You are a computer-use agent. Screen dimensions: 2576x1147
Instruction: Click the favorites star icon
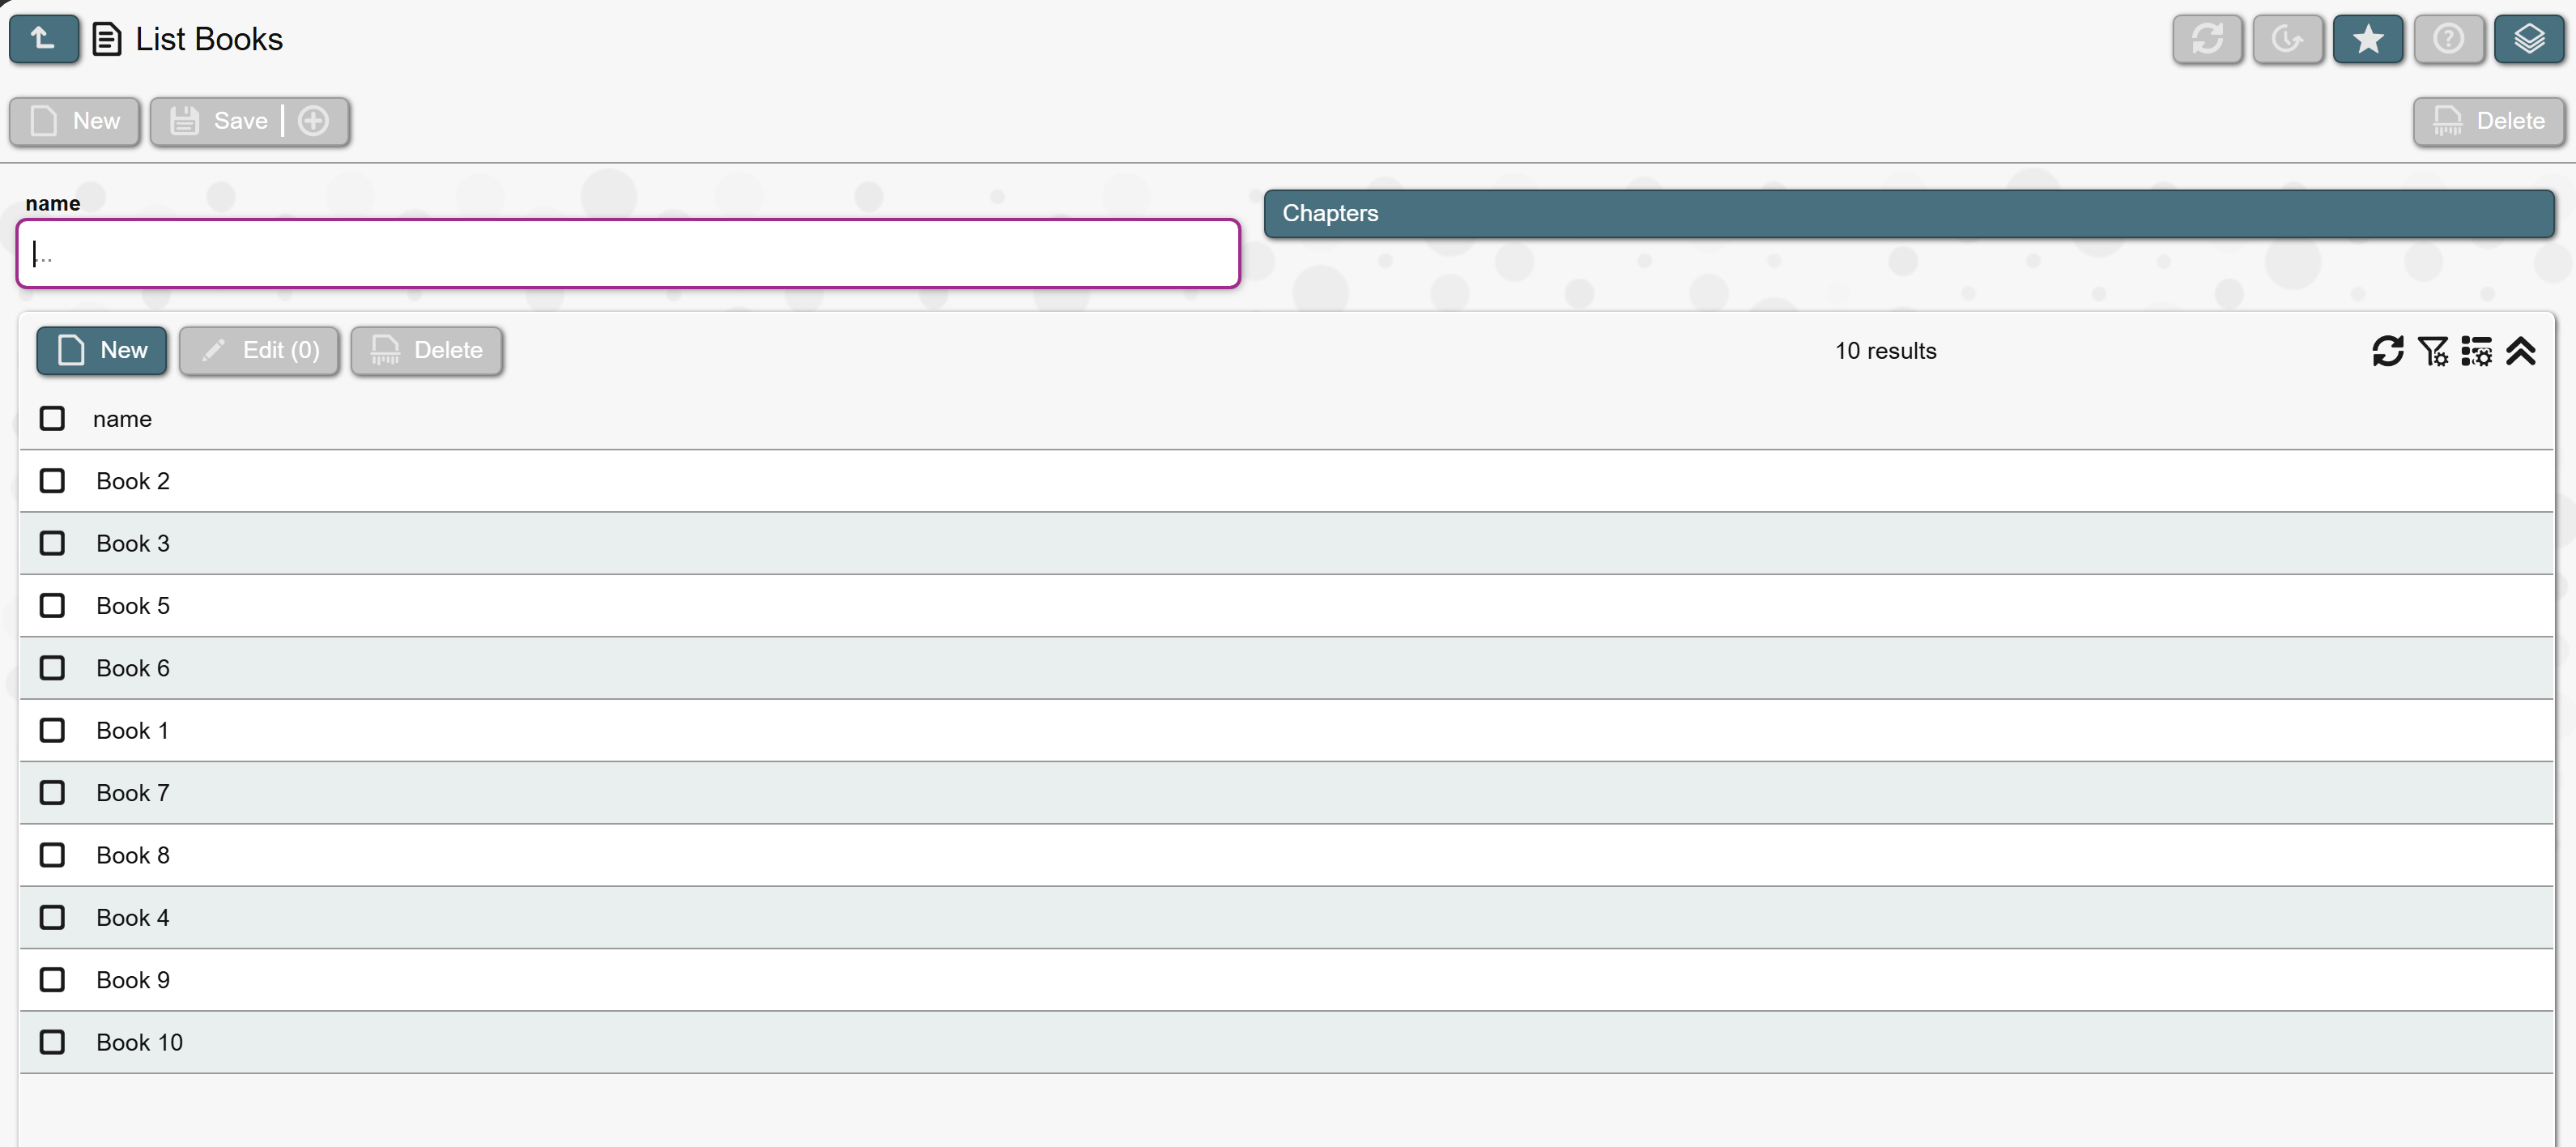click(x=2367, y=39)
